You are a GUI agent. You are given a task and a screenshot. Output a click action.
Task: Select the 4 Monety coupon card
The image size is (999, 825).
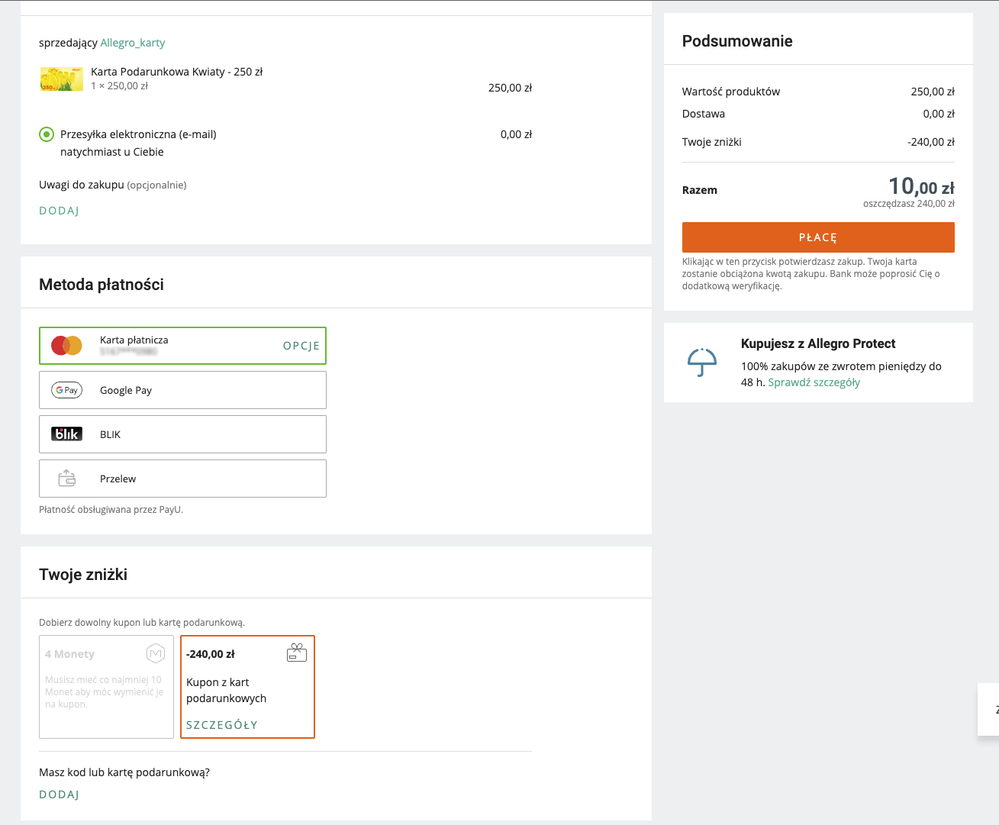coord(106,687)
